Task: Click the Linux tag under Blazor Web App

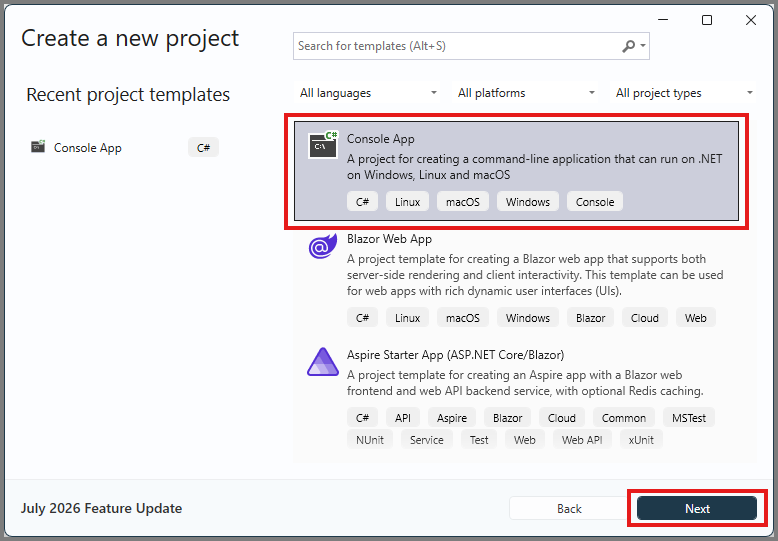Action: click(x=407, y=318)
